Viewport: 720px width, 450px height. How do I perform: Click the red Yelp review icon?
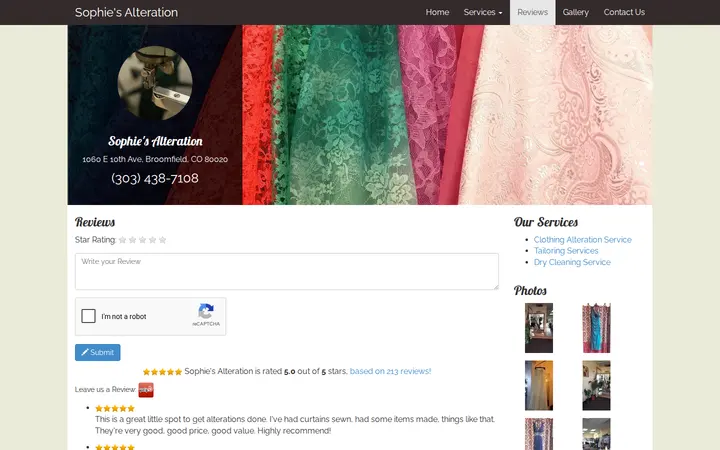coord(146,390)
